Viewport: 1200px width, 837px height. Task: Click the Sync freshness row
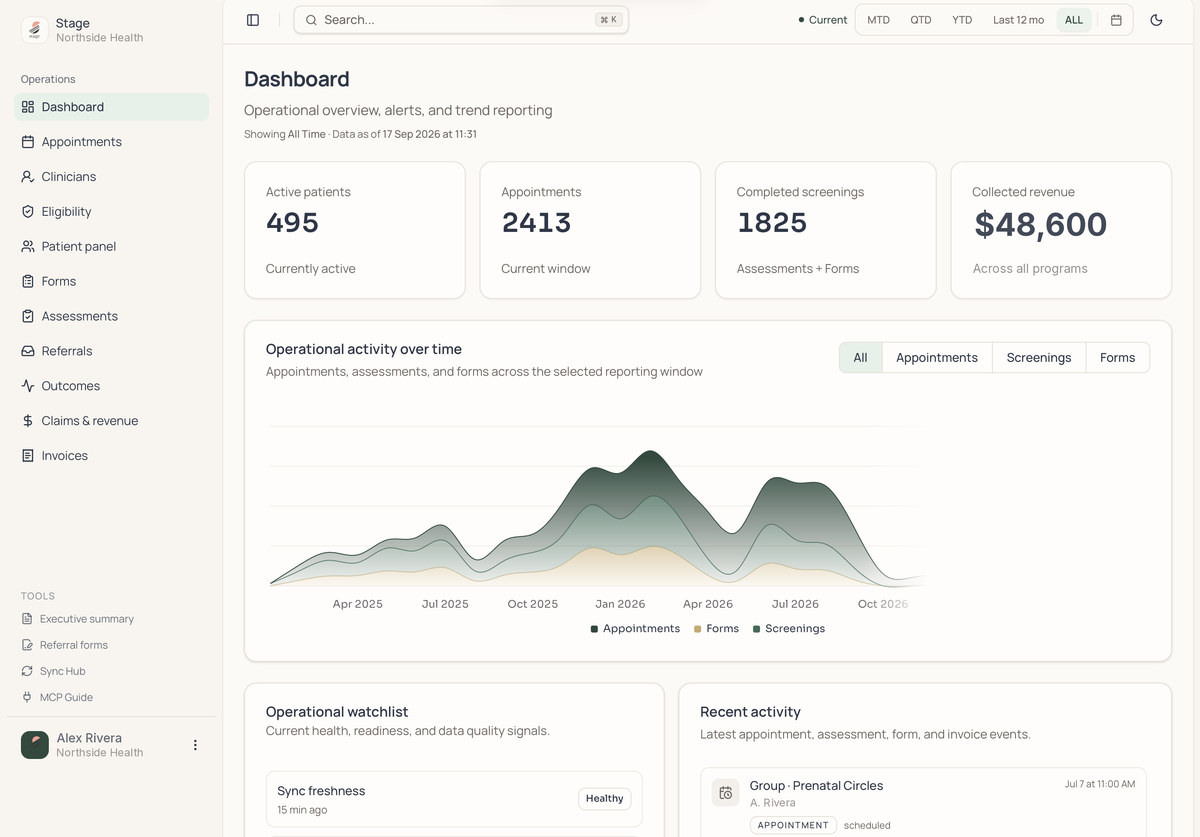pos(454,799)
